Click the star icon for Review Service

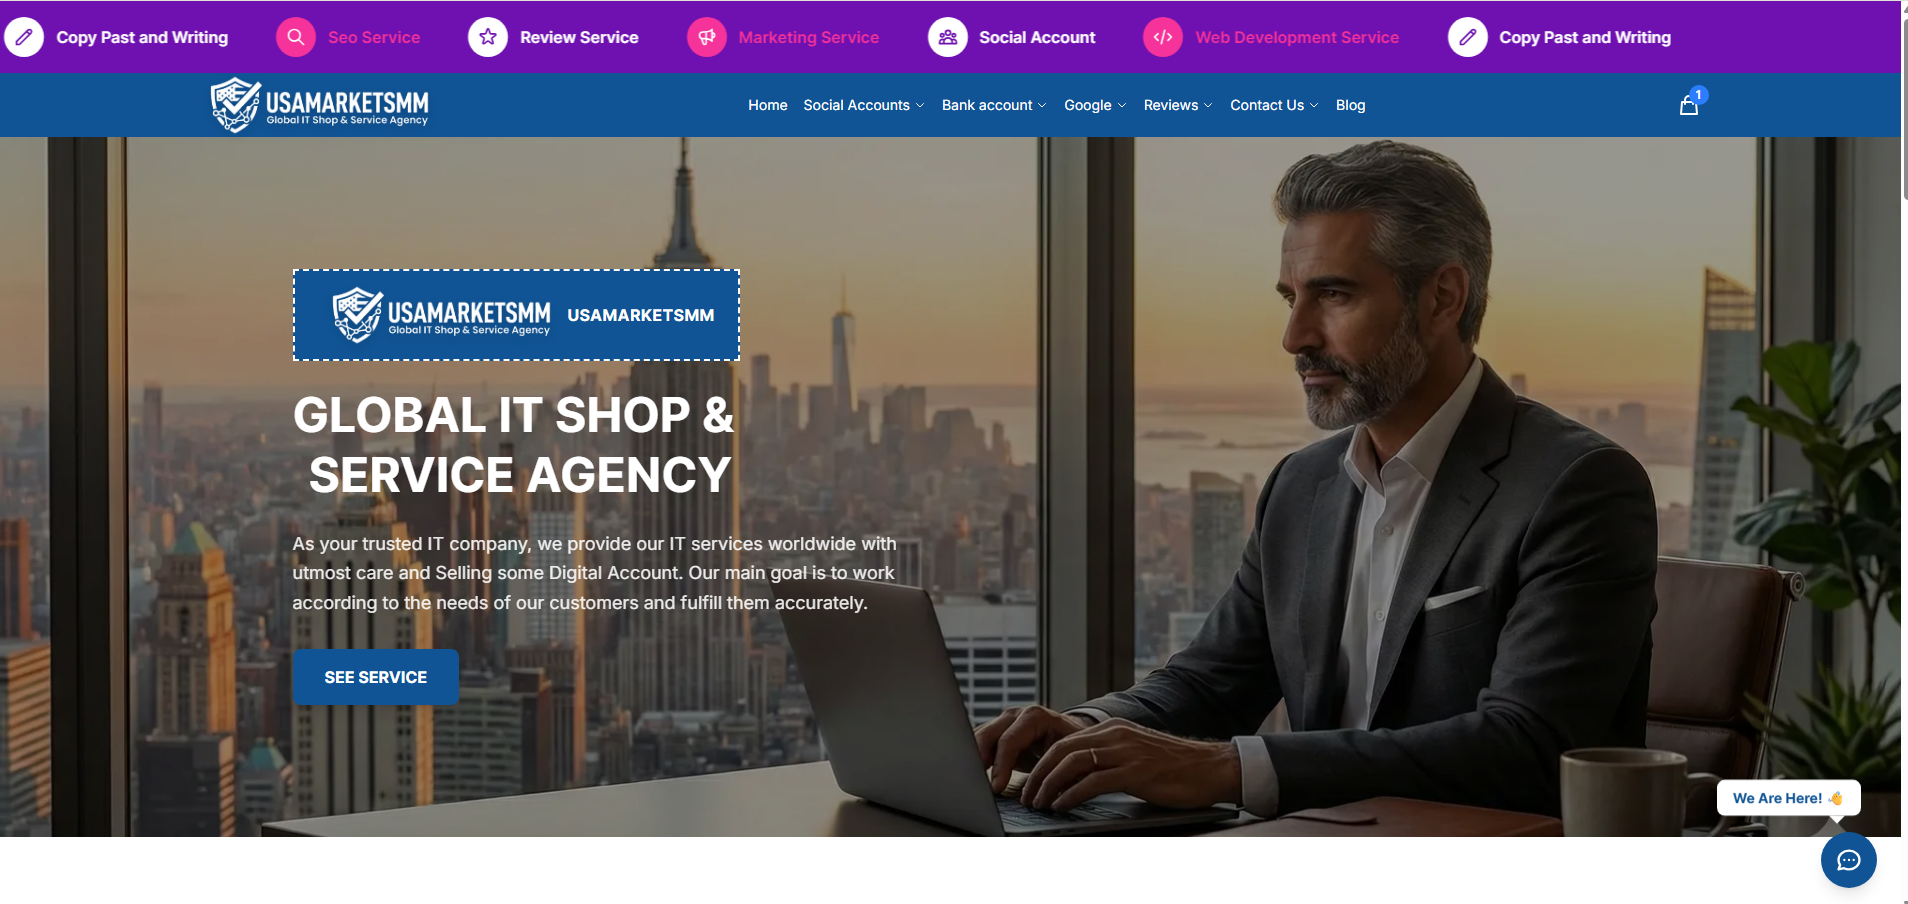488,38
